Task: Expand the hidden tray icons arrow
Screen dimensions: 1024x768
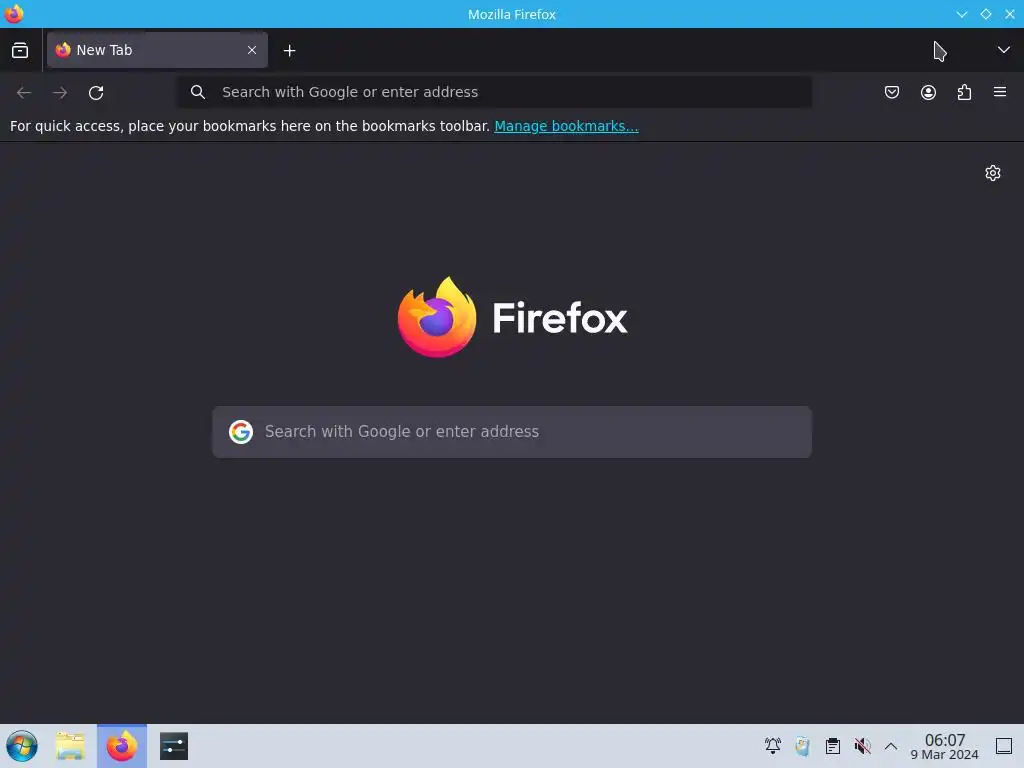Action: tap(891, 746)
